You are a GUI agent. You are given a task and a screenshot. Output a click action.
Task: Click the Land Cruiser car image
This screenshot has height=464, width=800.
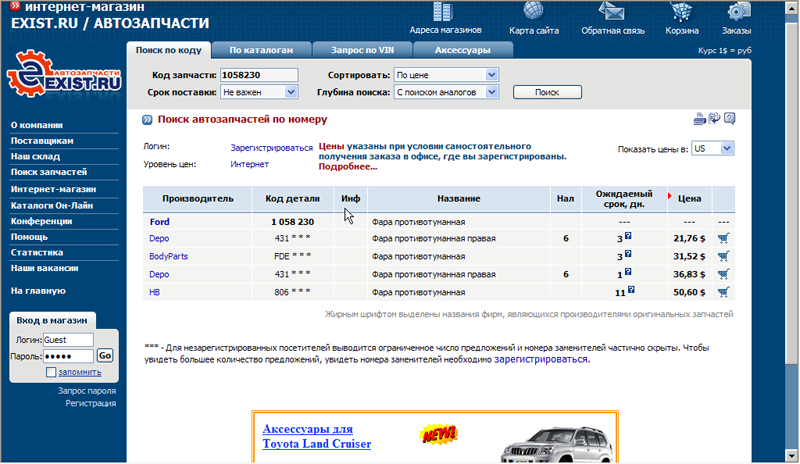[559, 444]
